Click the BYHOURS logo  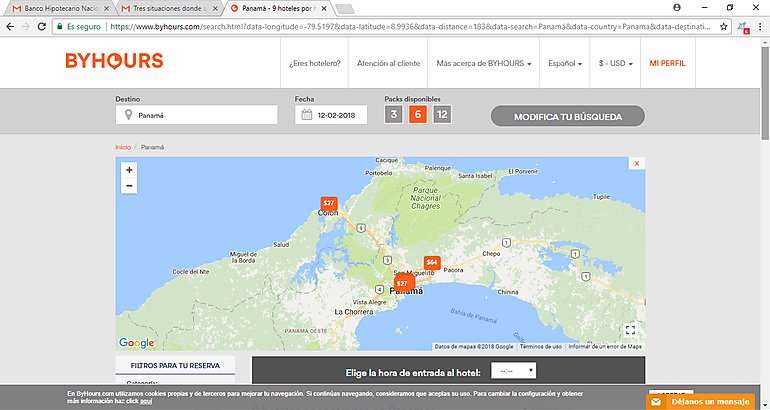pos(114,61)
